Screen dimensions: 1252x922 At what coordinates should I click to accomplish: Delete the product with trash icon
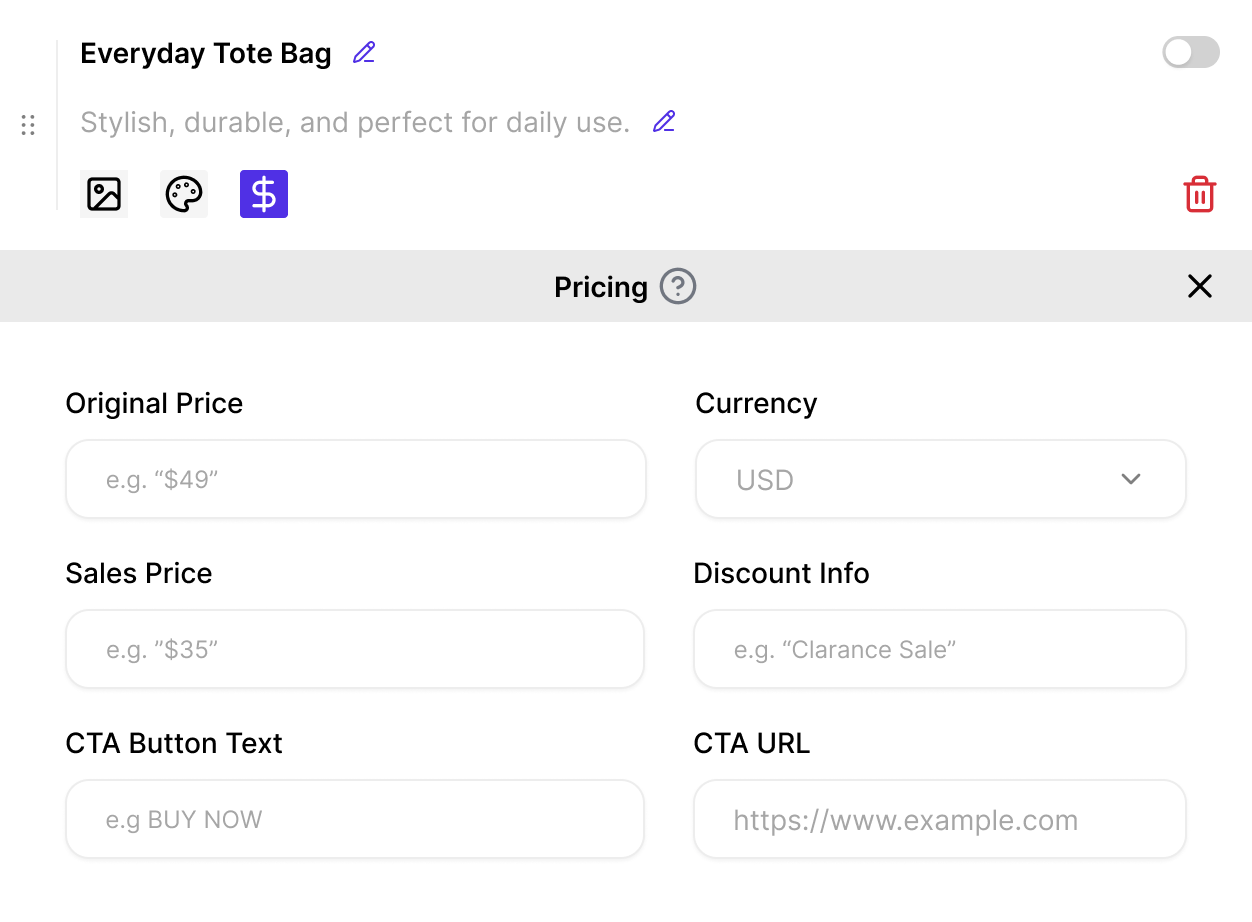(x=1199, y=194)
